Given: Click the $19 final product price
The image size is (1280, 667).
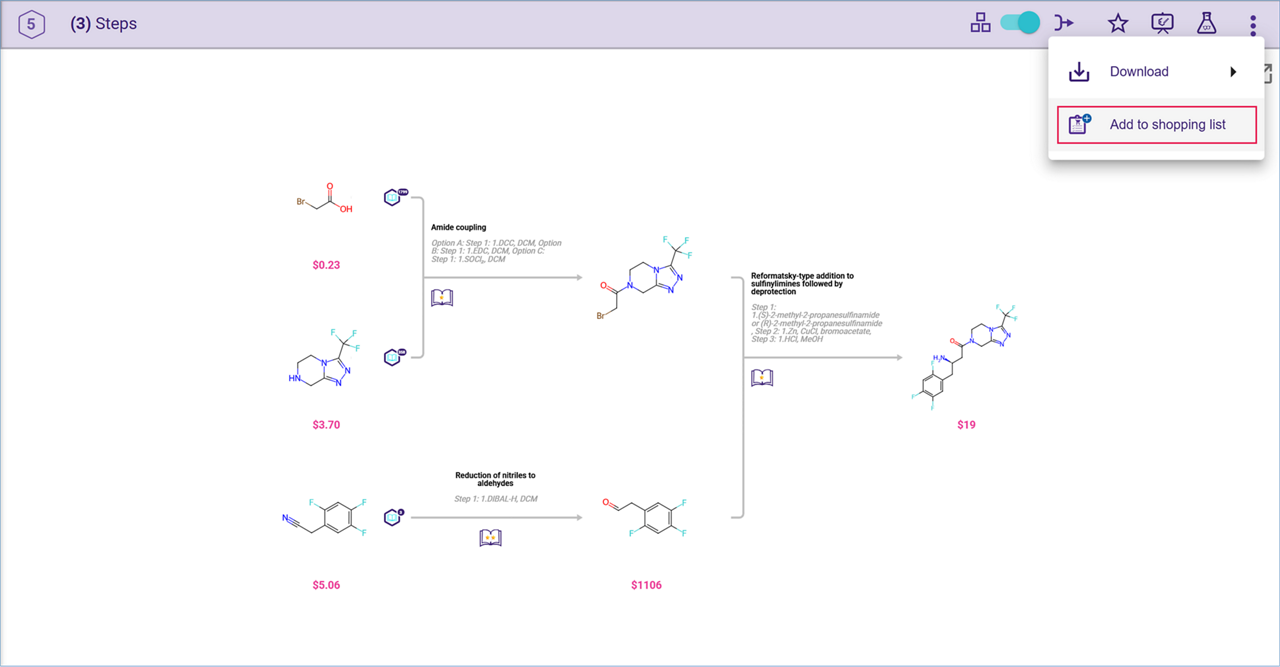Looking at the screenshot, I should pyautogui.click(x=966, y=425).
